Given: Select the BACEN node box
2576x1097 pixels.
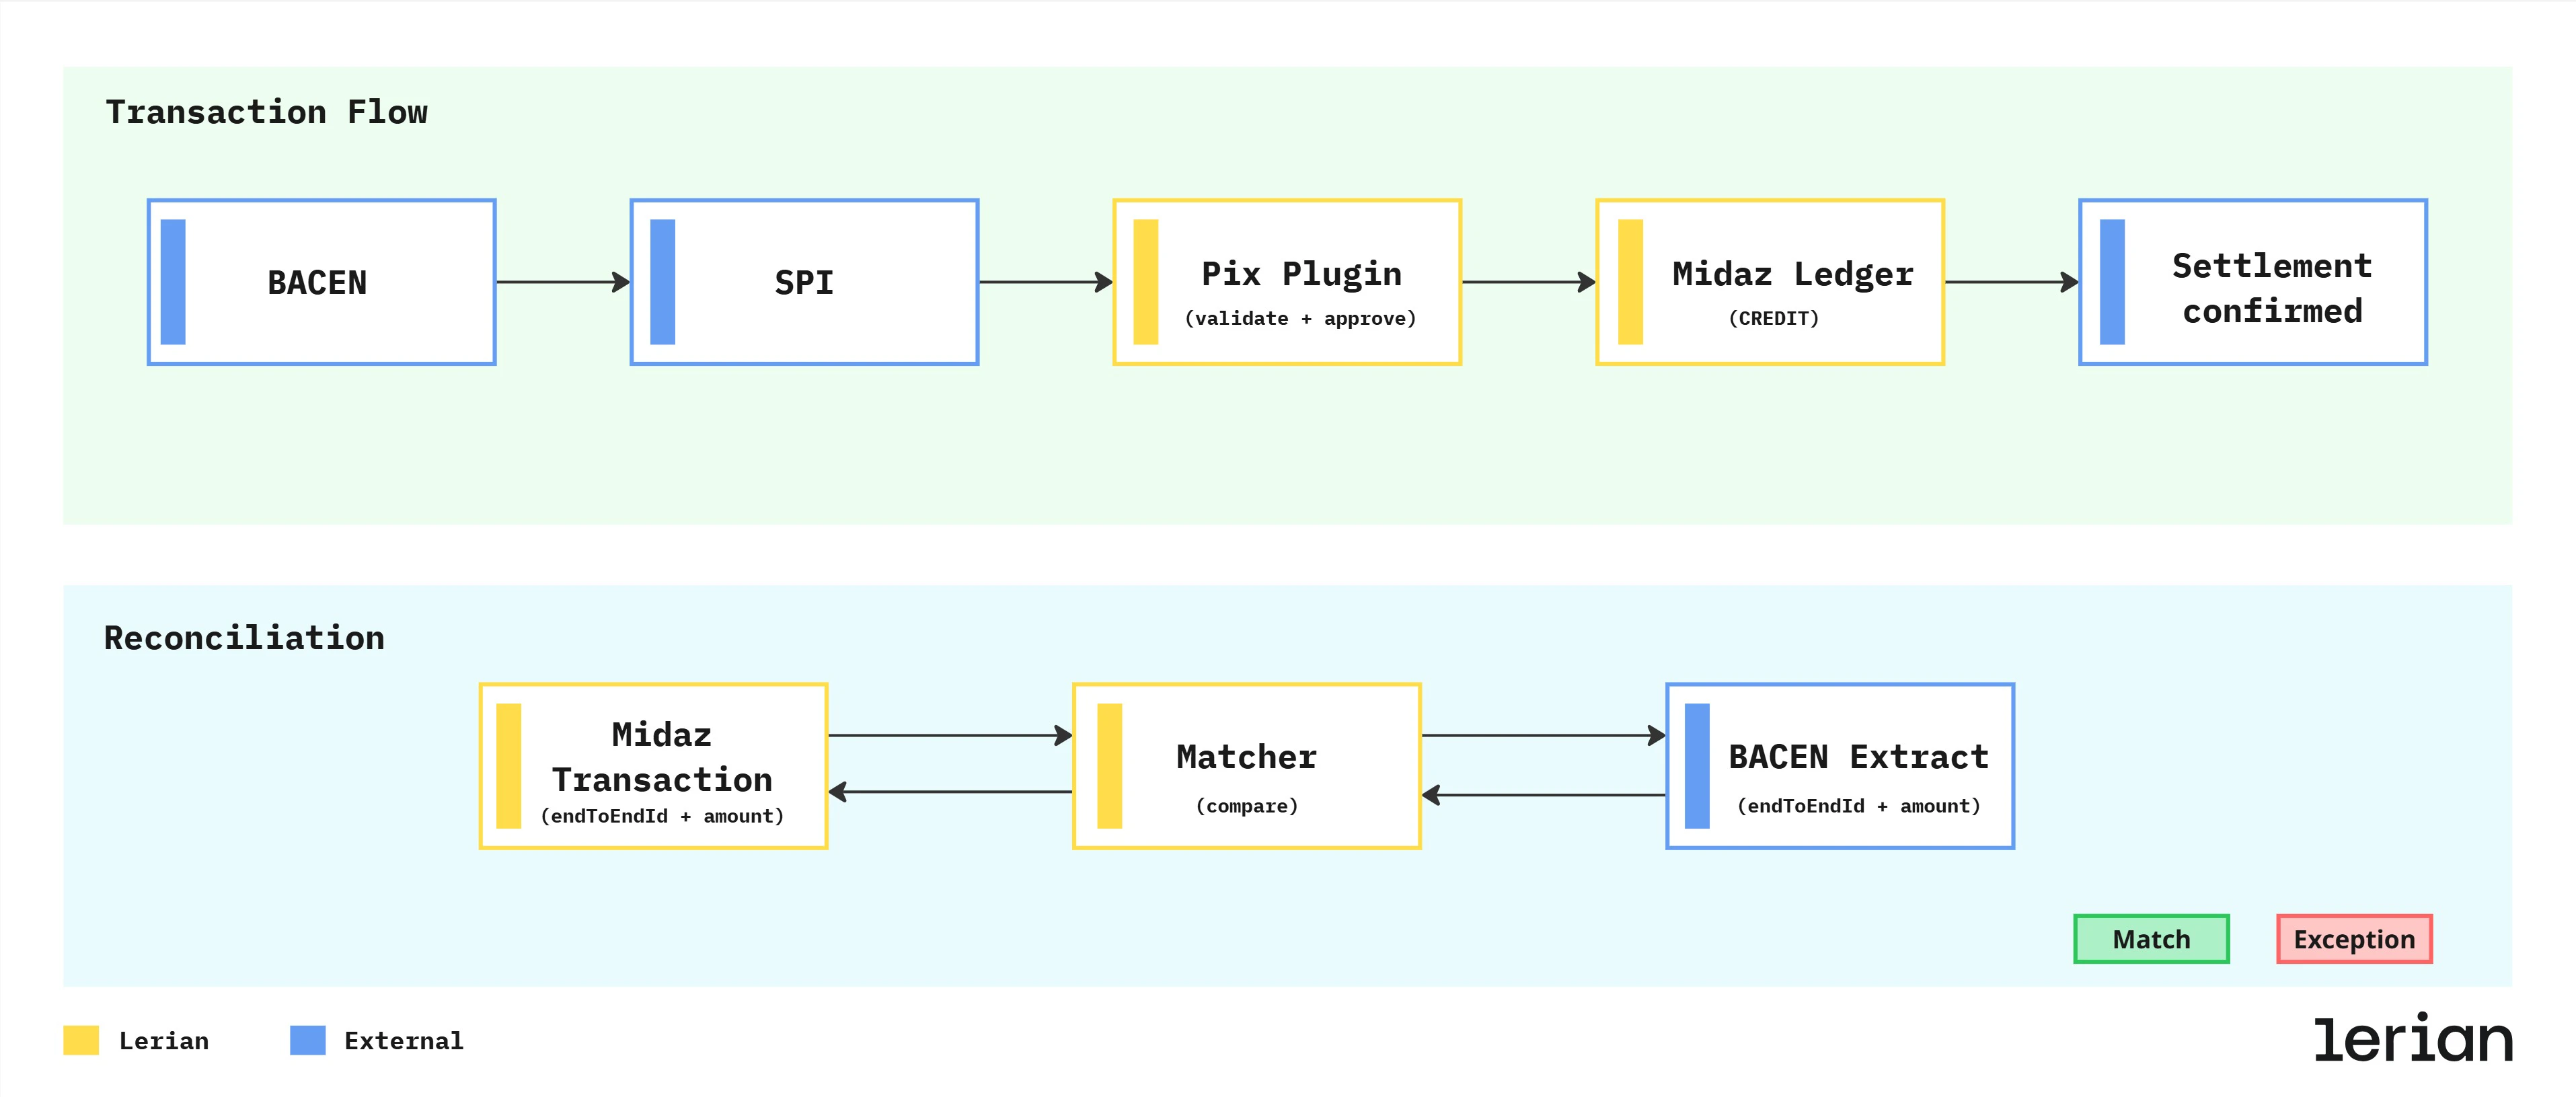Looking at the screenshot, I should tap(322, 282).
